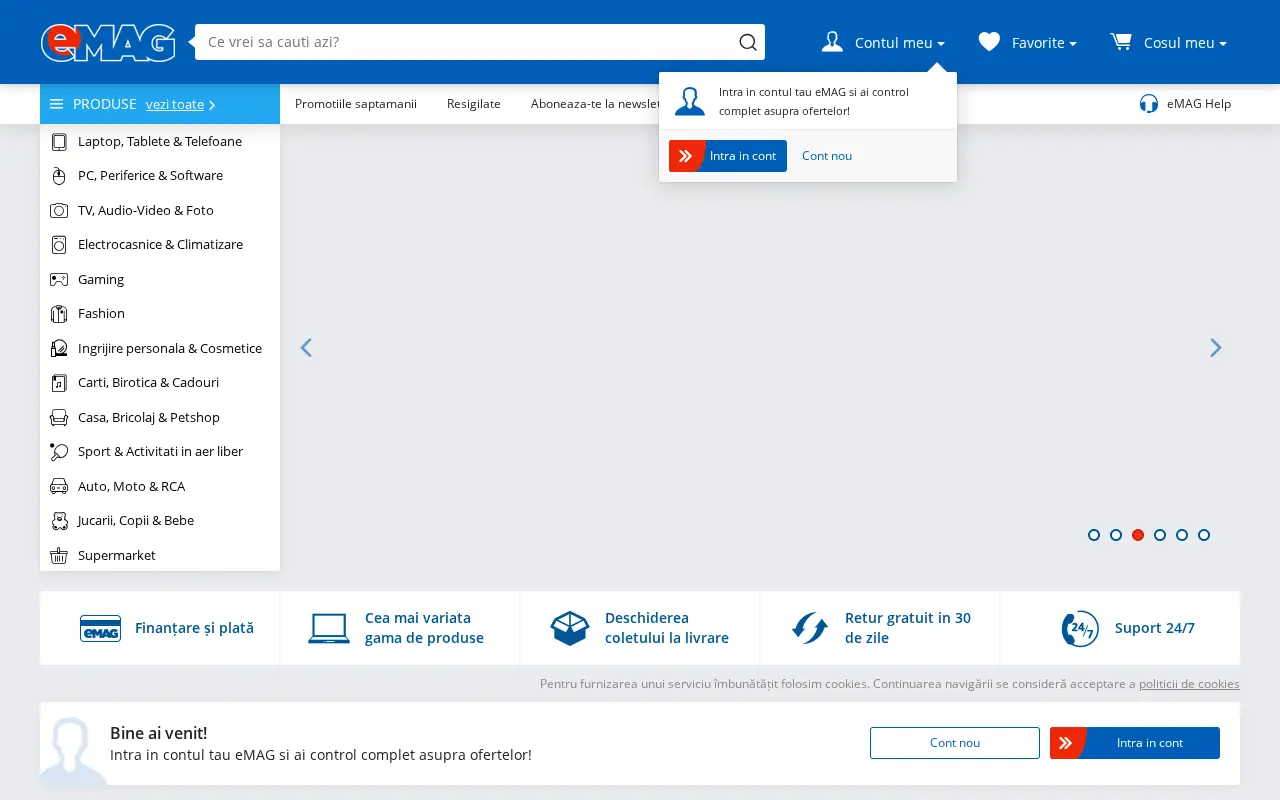
Task: Click the user account silhouette icon in header
Action: coord(832,42)
